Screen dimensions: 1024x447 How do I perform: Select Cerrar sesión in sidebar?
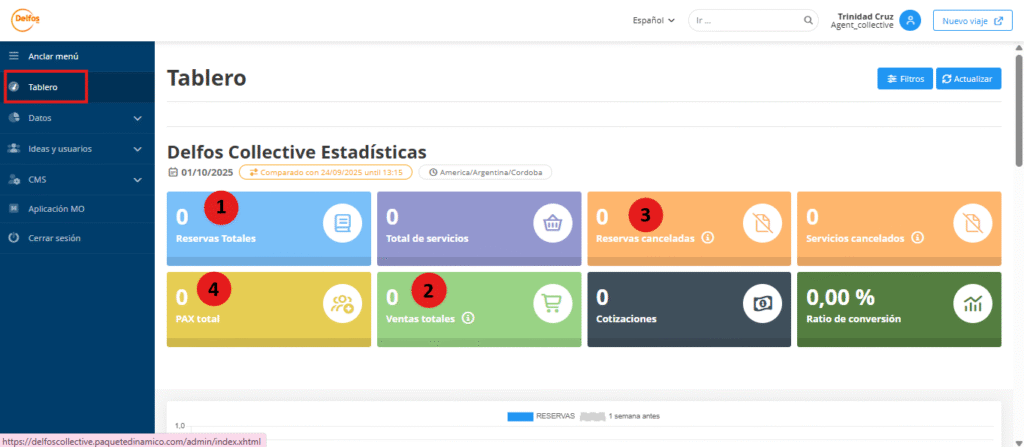click(x=54, y=238)
